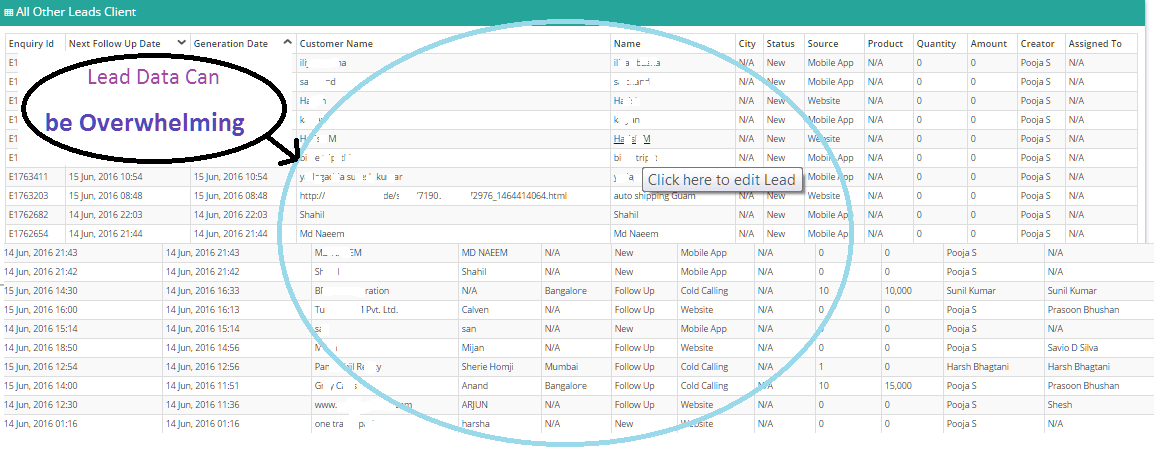The image size is (1154, 451).
Task: Click the date 15 Jun, 2016 14:00
Action: [41, 386]
